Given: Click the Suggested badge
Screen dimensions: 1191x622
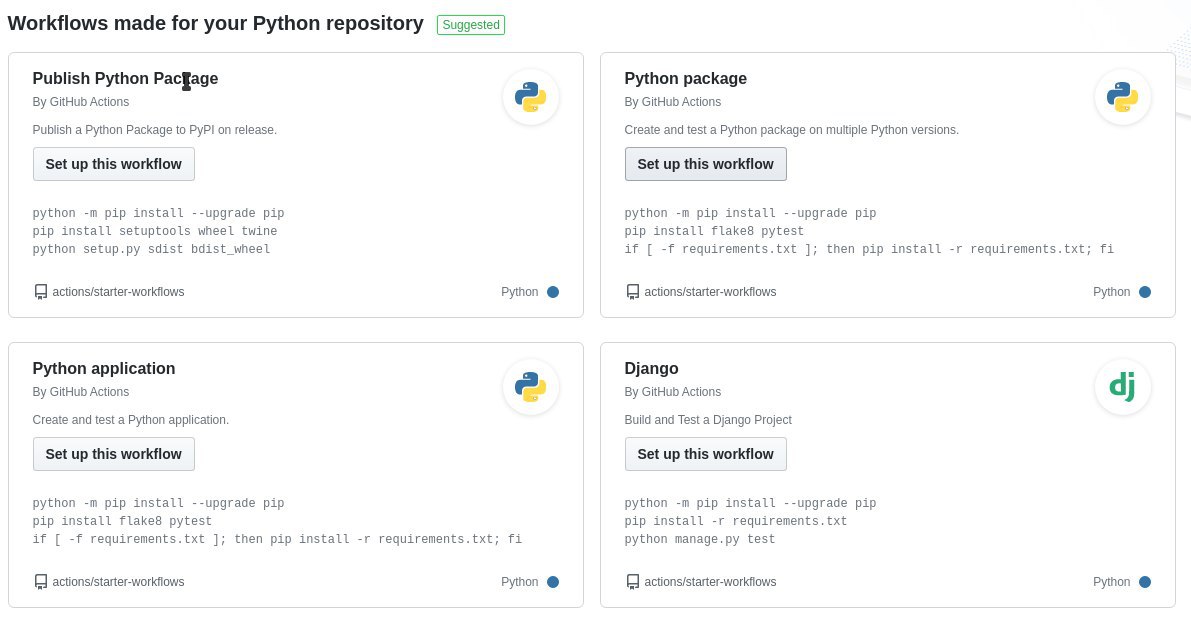Looking at the screenshot, I should [471, 25].
